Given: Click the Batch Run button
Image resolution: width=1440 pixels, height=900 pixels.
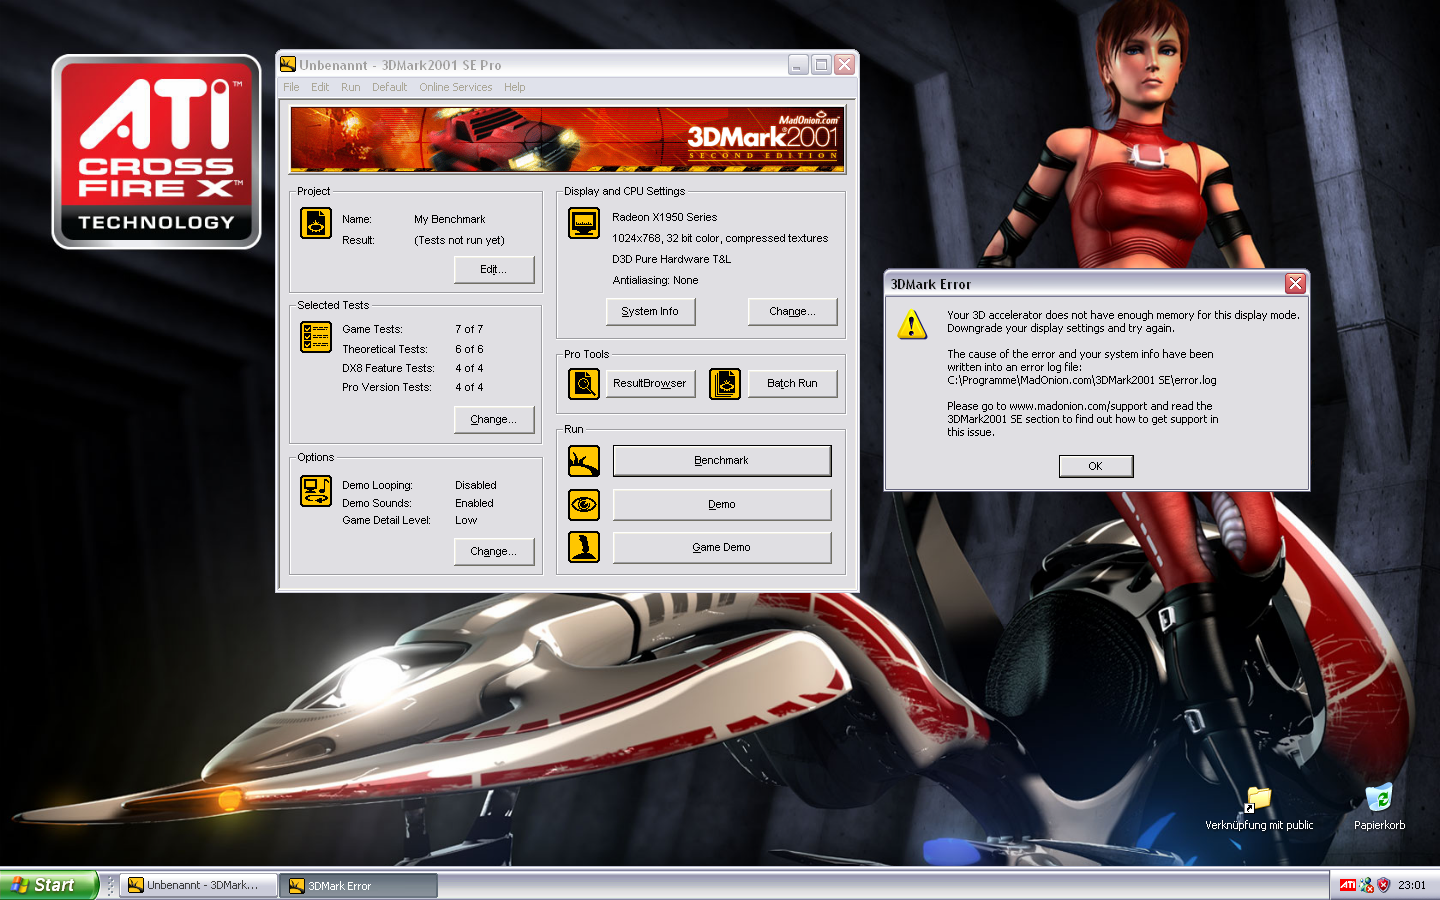Looking at the screenshot, I should (x=792, y=383).
